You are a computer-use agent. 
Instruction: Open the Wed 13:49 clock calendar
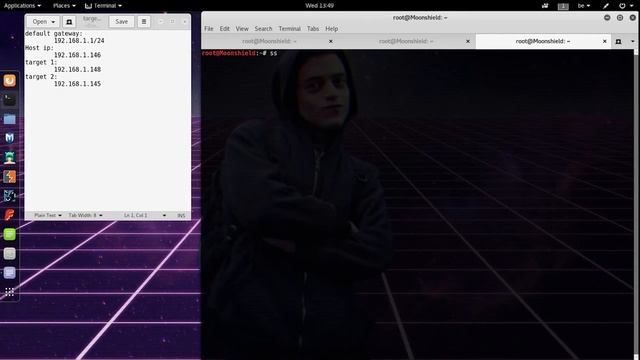click(x=320, y=6)
